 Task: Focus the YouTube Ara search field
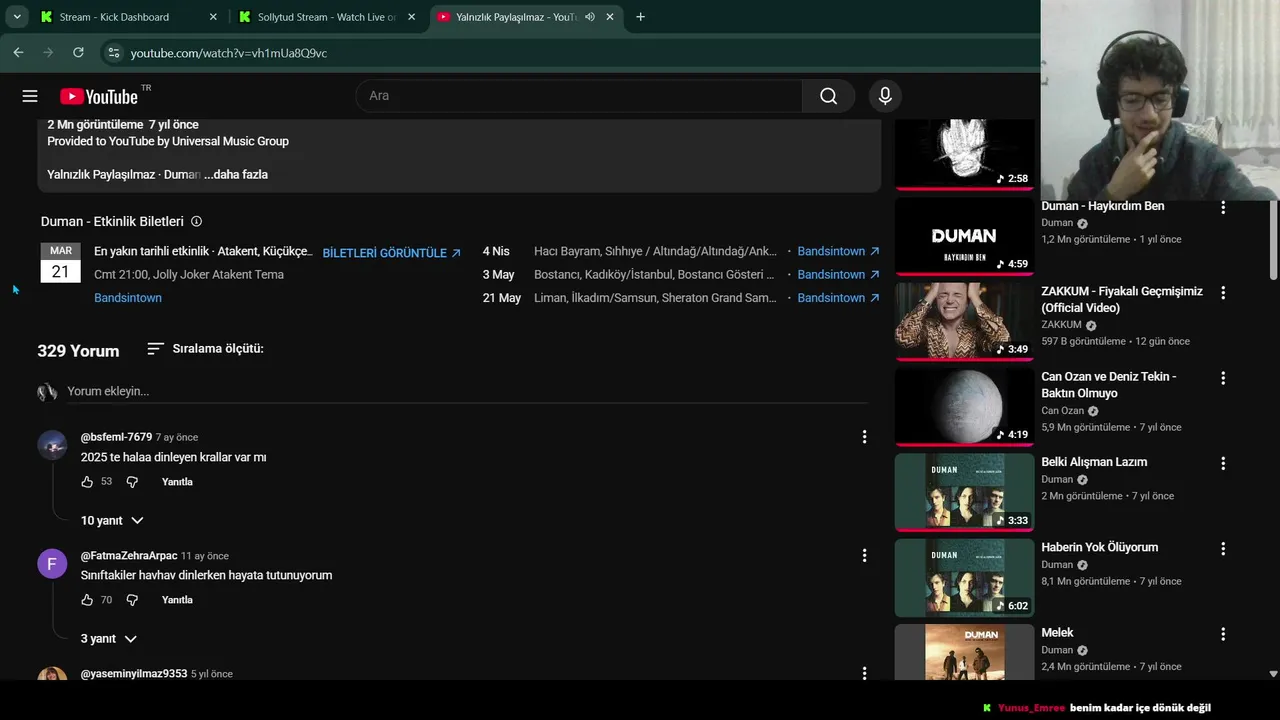coord(580,96)
